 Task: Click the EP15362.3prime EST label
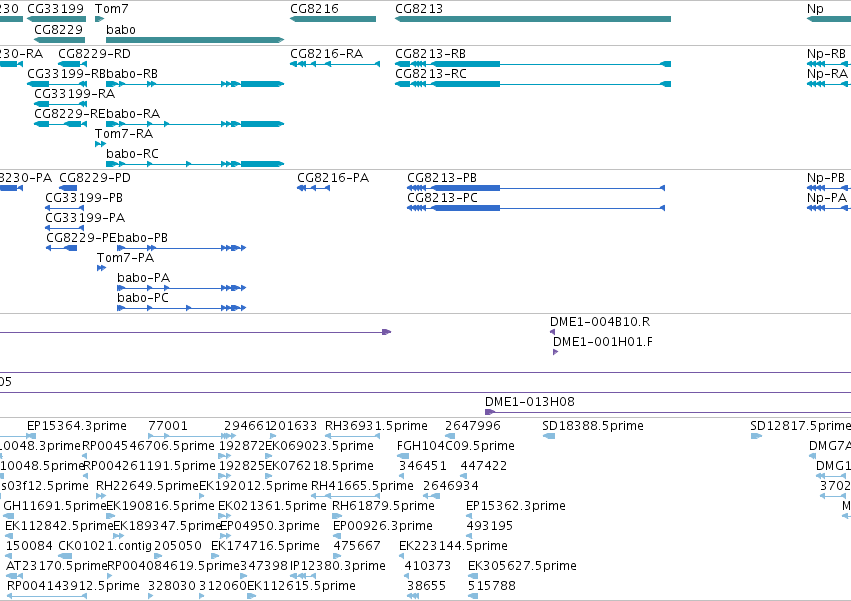tap(516, 506)
